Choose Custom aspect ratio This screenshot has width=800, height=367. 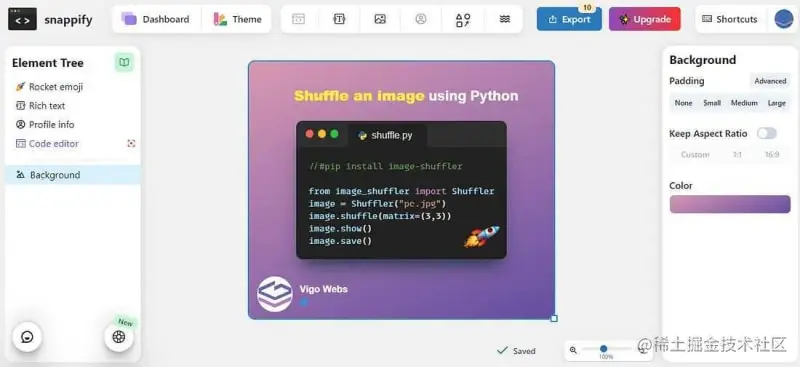pos(695,155)
